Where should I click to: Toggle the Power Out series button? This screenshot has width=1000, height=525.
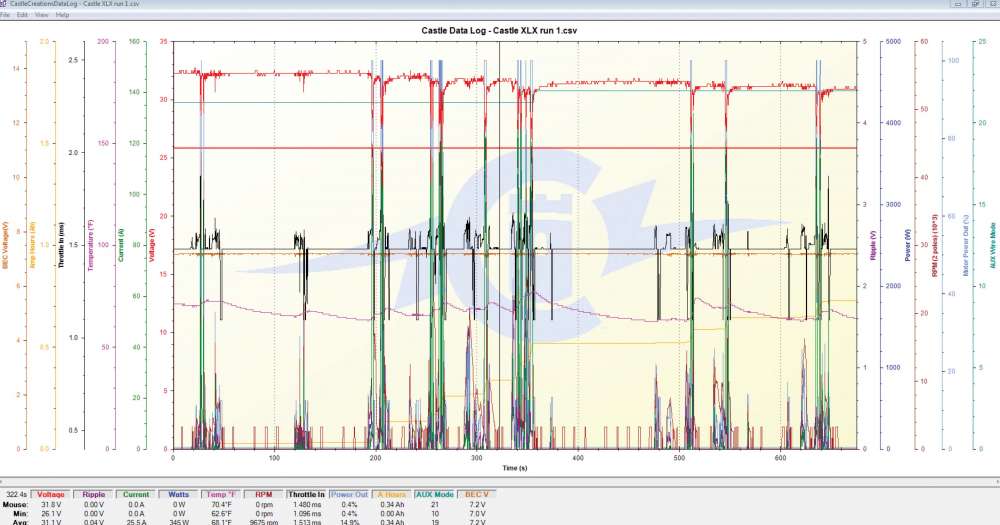348,494
